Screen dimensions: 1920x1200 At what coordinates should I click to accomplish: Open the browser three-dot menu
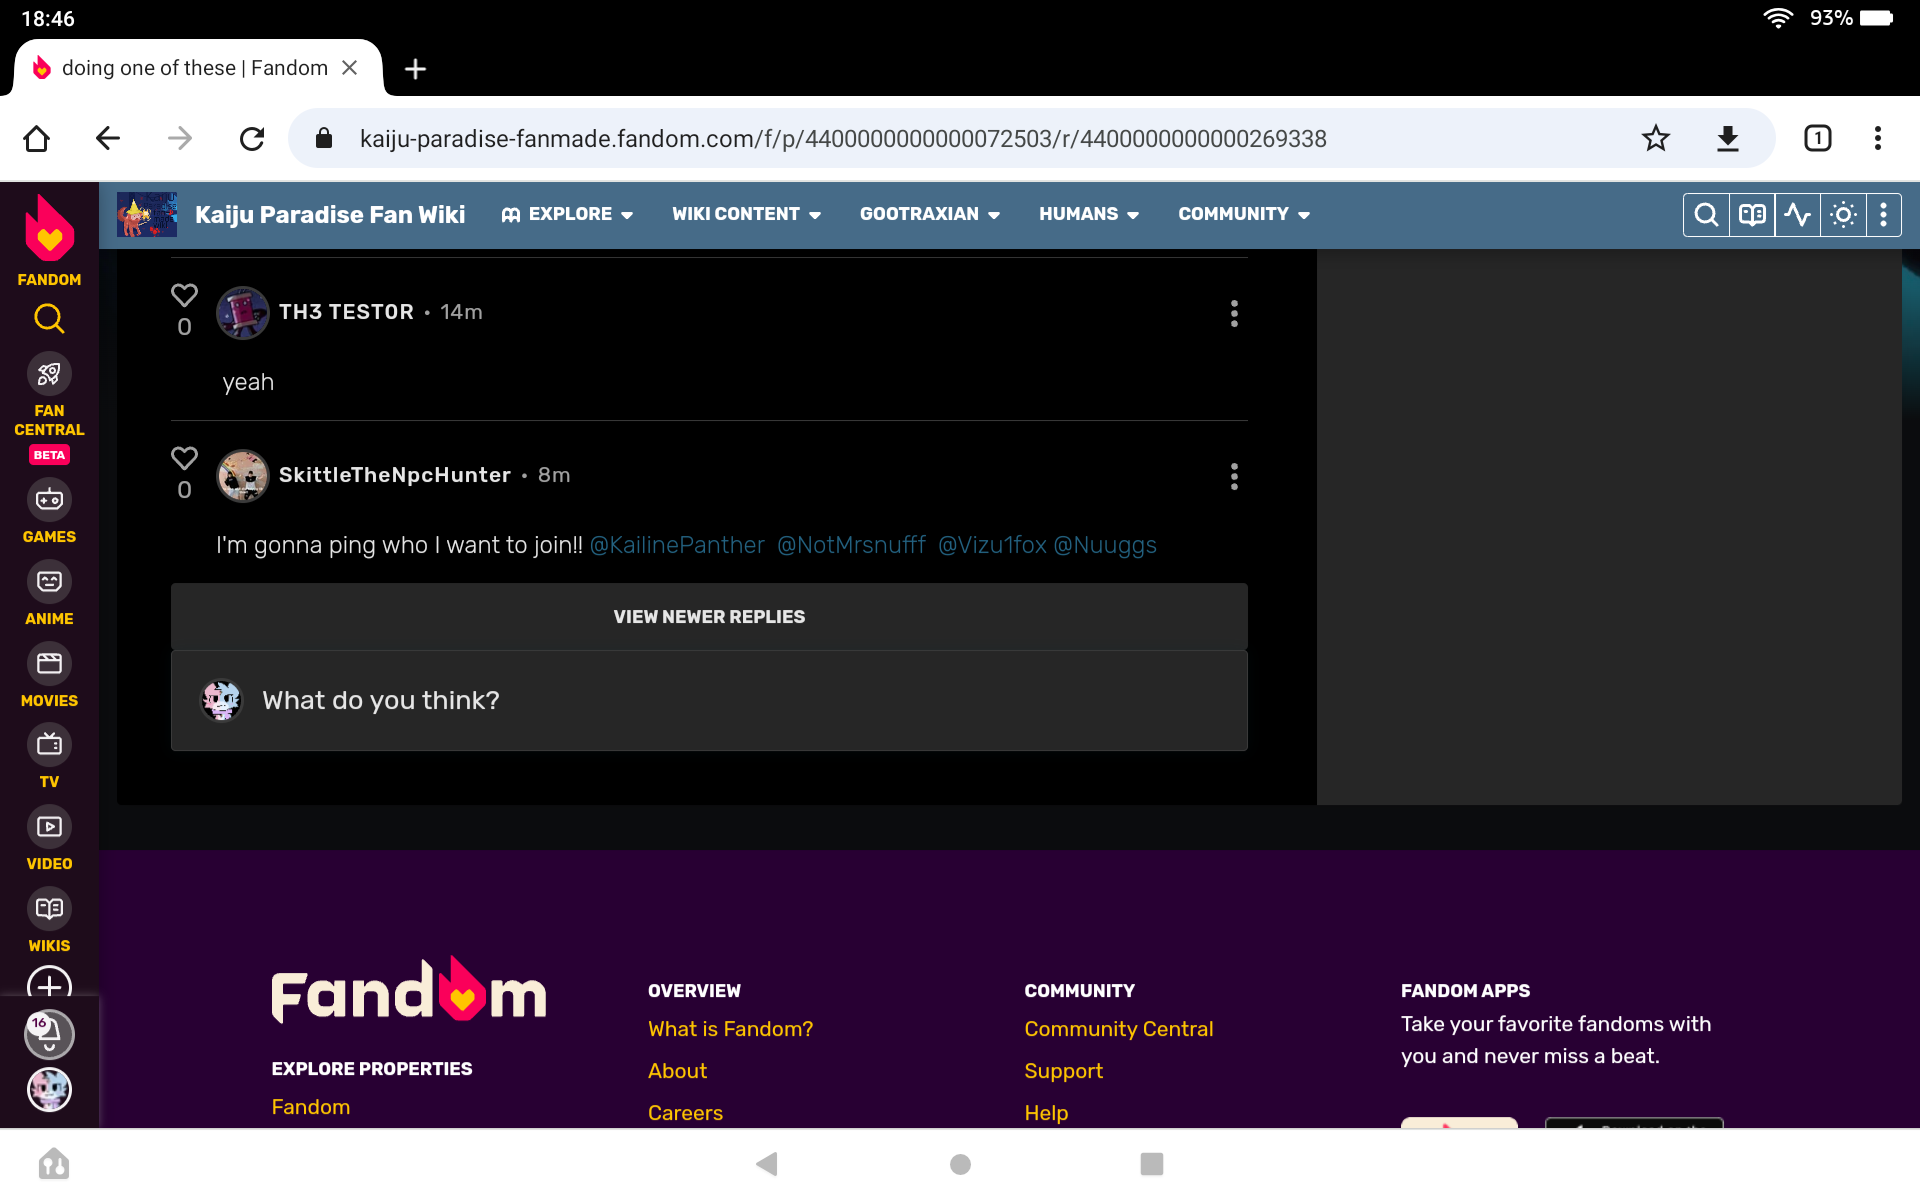pyautogui.click(x=1878, y=138)
